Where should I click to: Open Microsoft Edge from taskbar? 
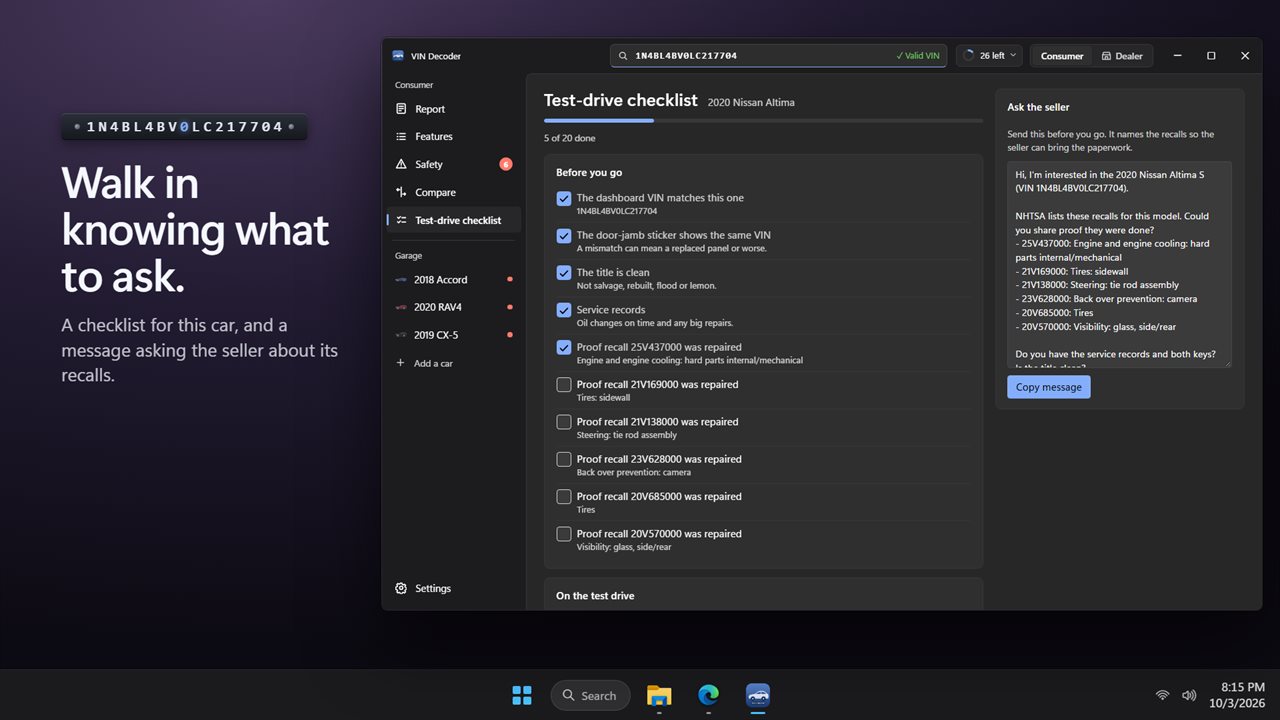(708, 695)
